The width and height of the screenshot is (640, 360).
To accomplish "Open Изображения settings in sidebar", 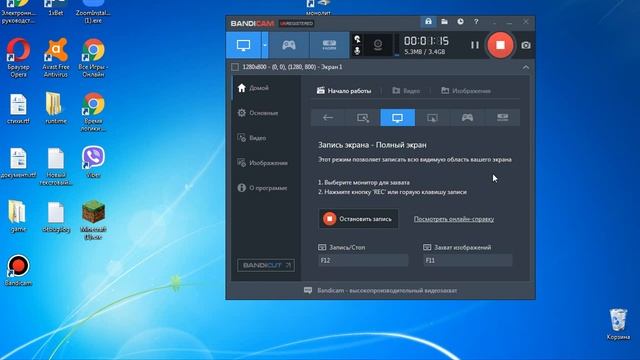I will coord(262,163).
